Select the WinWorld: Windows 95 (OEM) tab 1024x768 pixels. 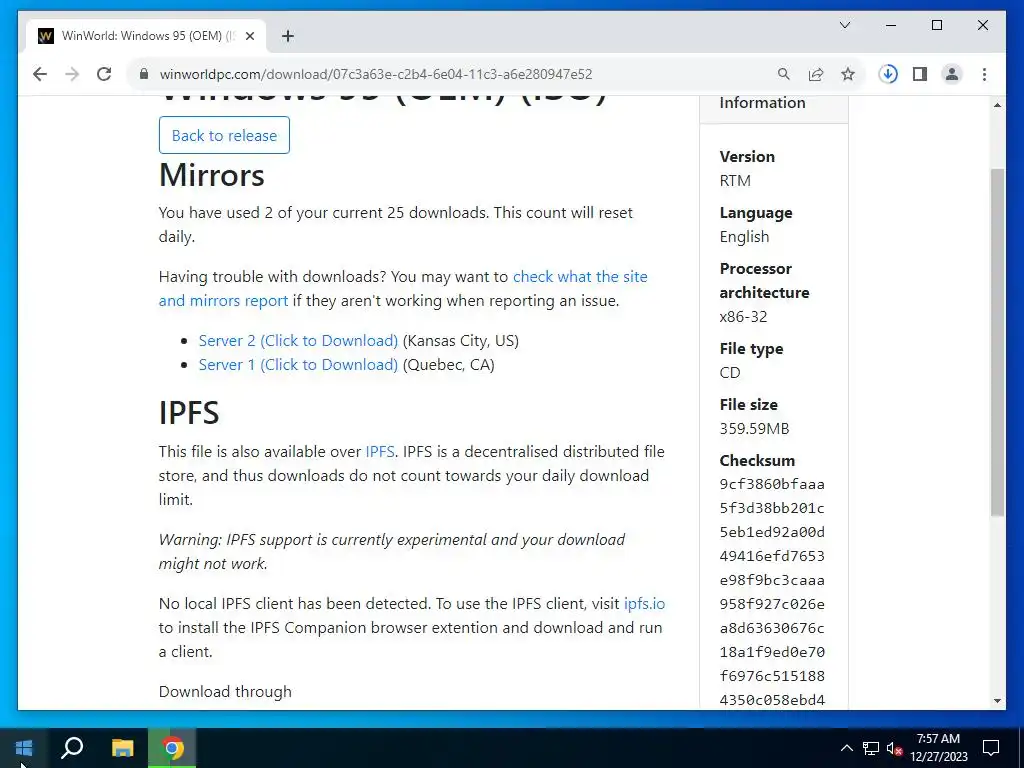coord(146,35)
